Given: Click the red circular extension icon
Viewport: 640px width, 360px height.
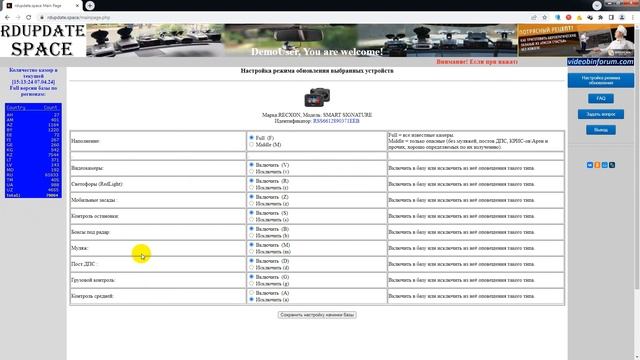Looking at the screenshot, I should [x=569, y=18].
